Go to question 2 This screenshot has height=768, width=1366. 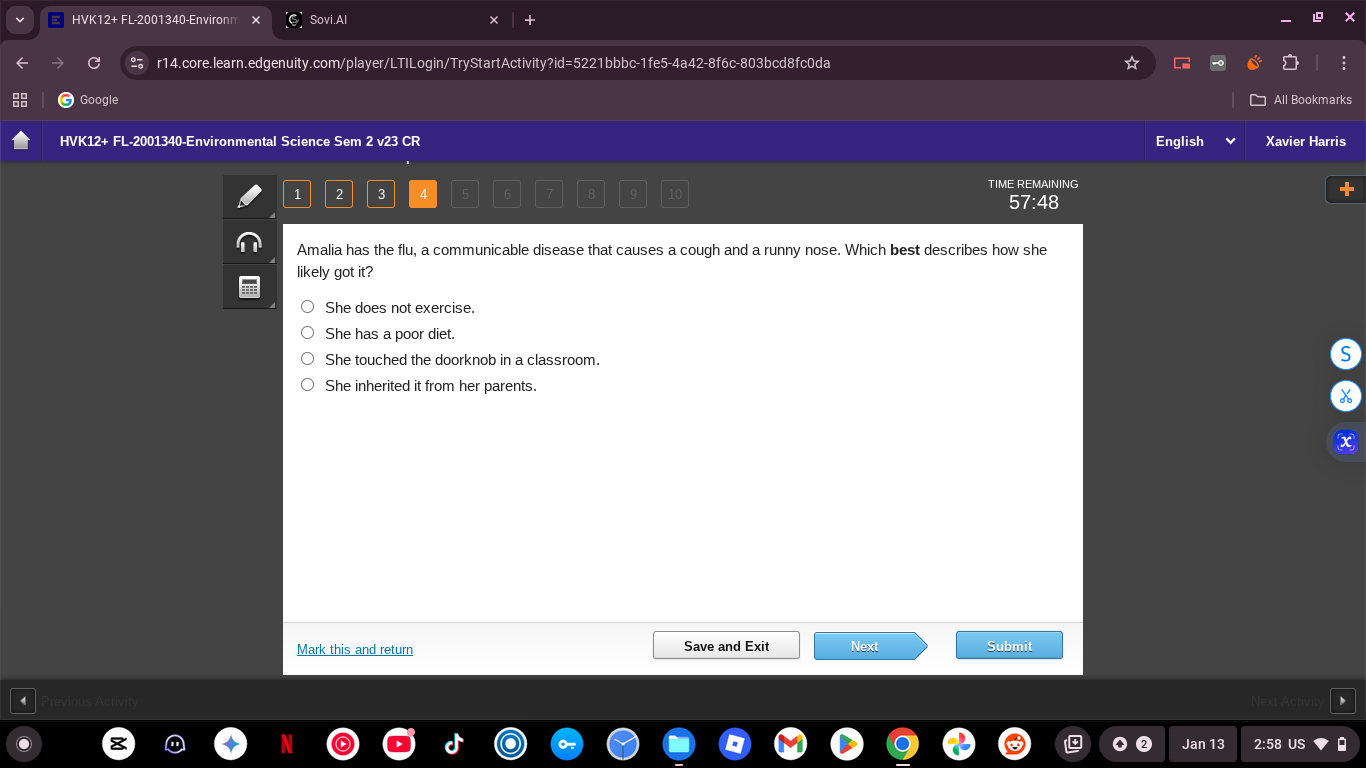(339, 194)
